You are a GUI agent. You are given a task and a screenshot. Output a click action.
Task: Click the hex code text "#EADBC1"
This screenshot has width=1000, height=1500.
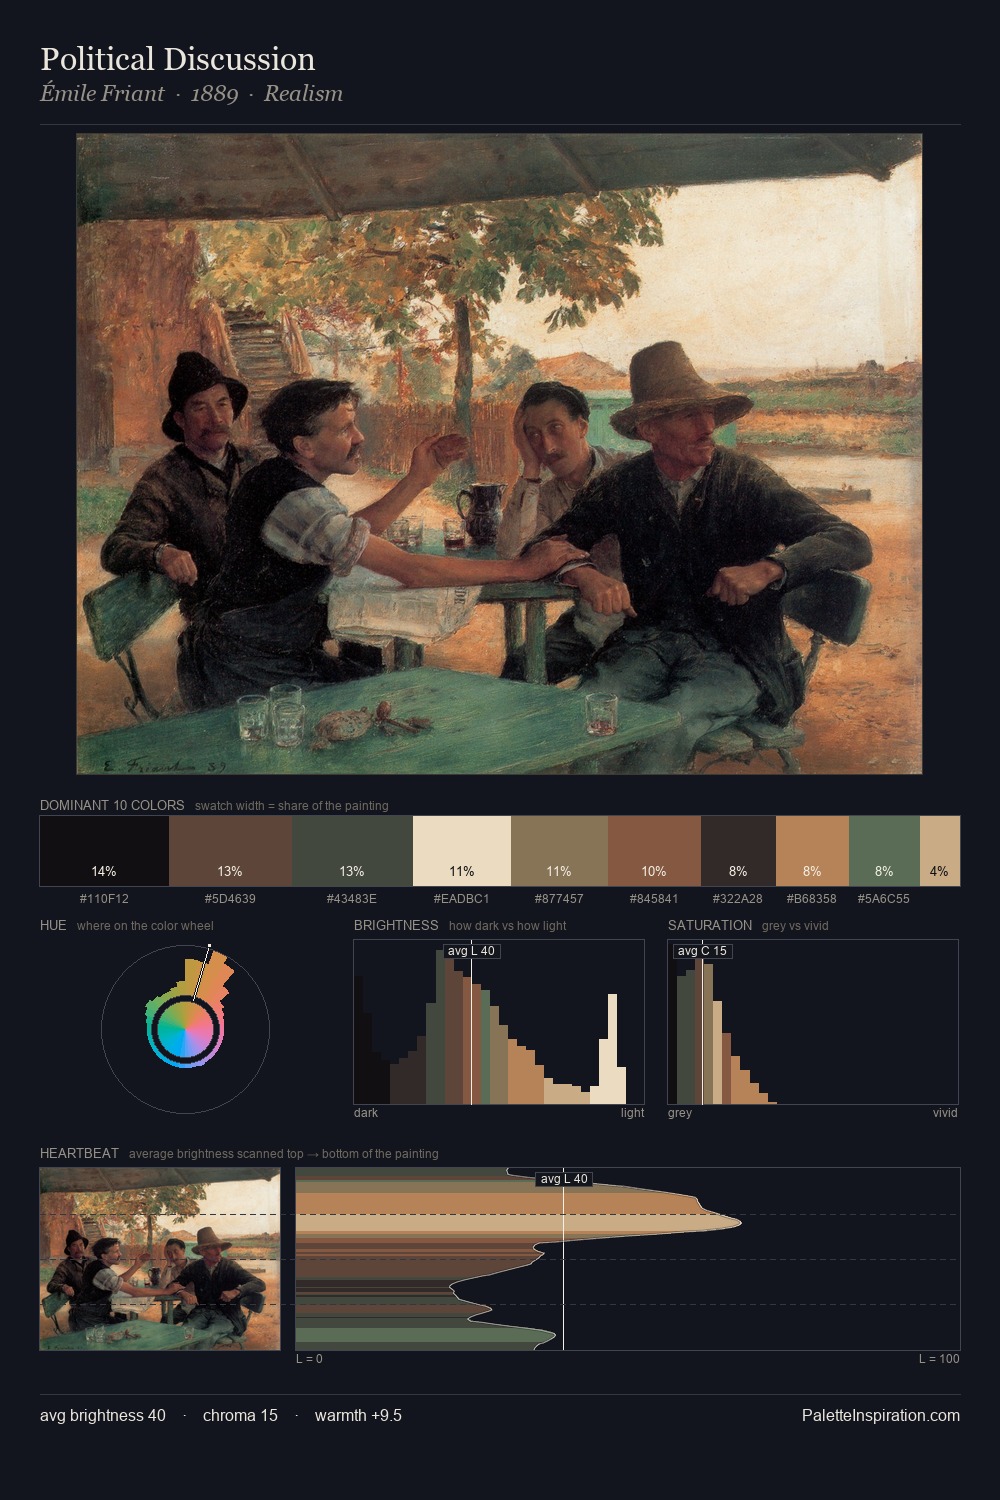click(x=462, y=899)
